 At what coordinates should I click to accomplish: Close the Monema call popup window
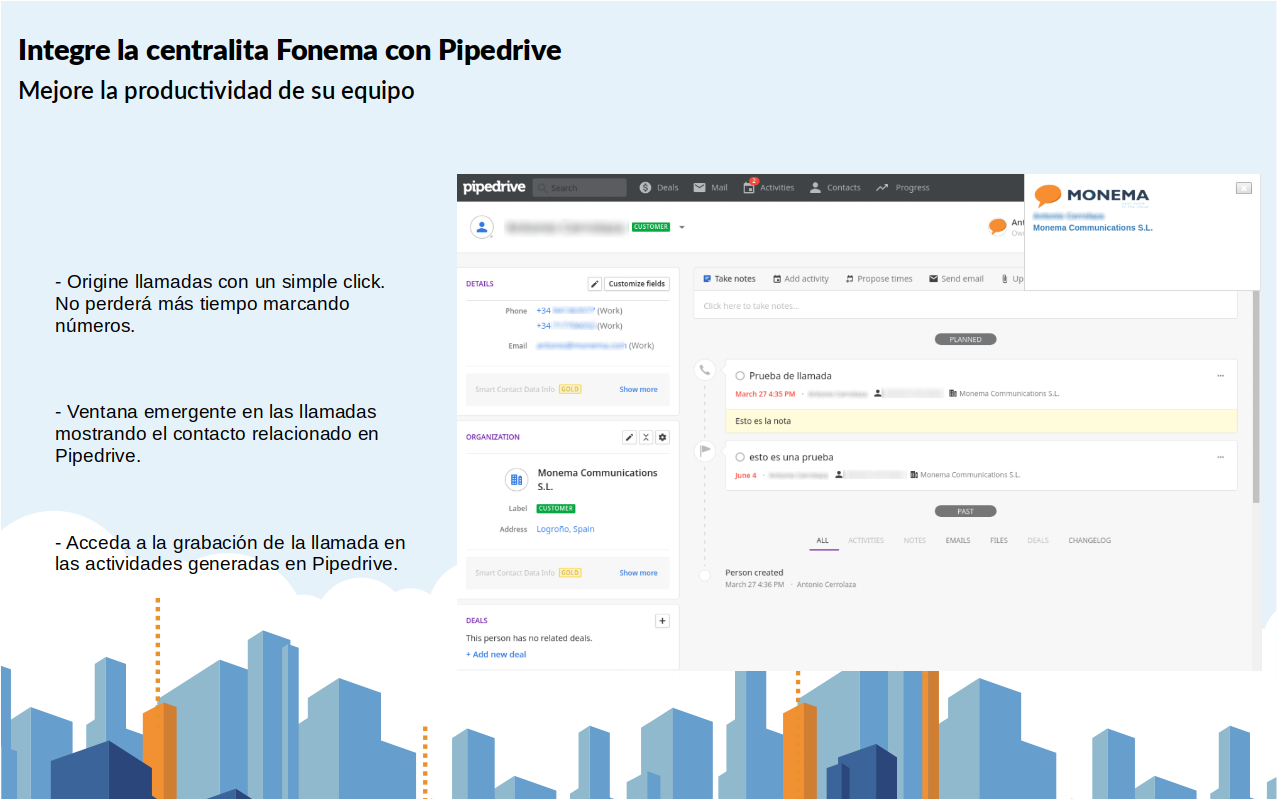tap(1243, 188)
